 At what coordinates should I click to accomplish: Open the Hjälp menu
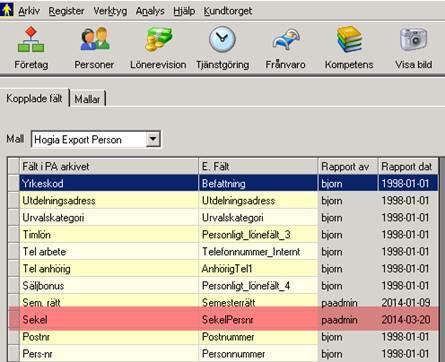184,11
